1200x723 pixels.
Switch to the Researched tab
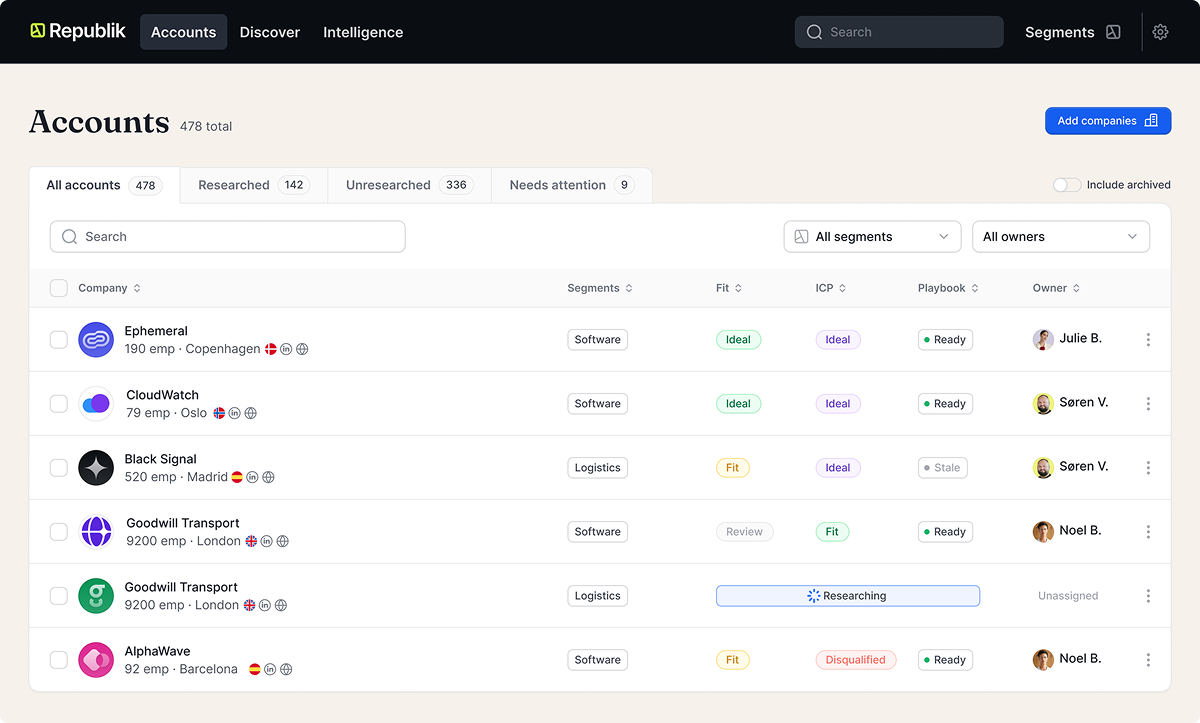tap(254, 185)
